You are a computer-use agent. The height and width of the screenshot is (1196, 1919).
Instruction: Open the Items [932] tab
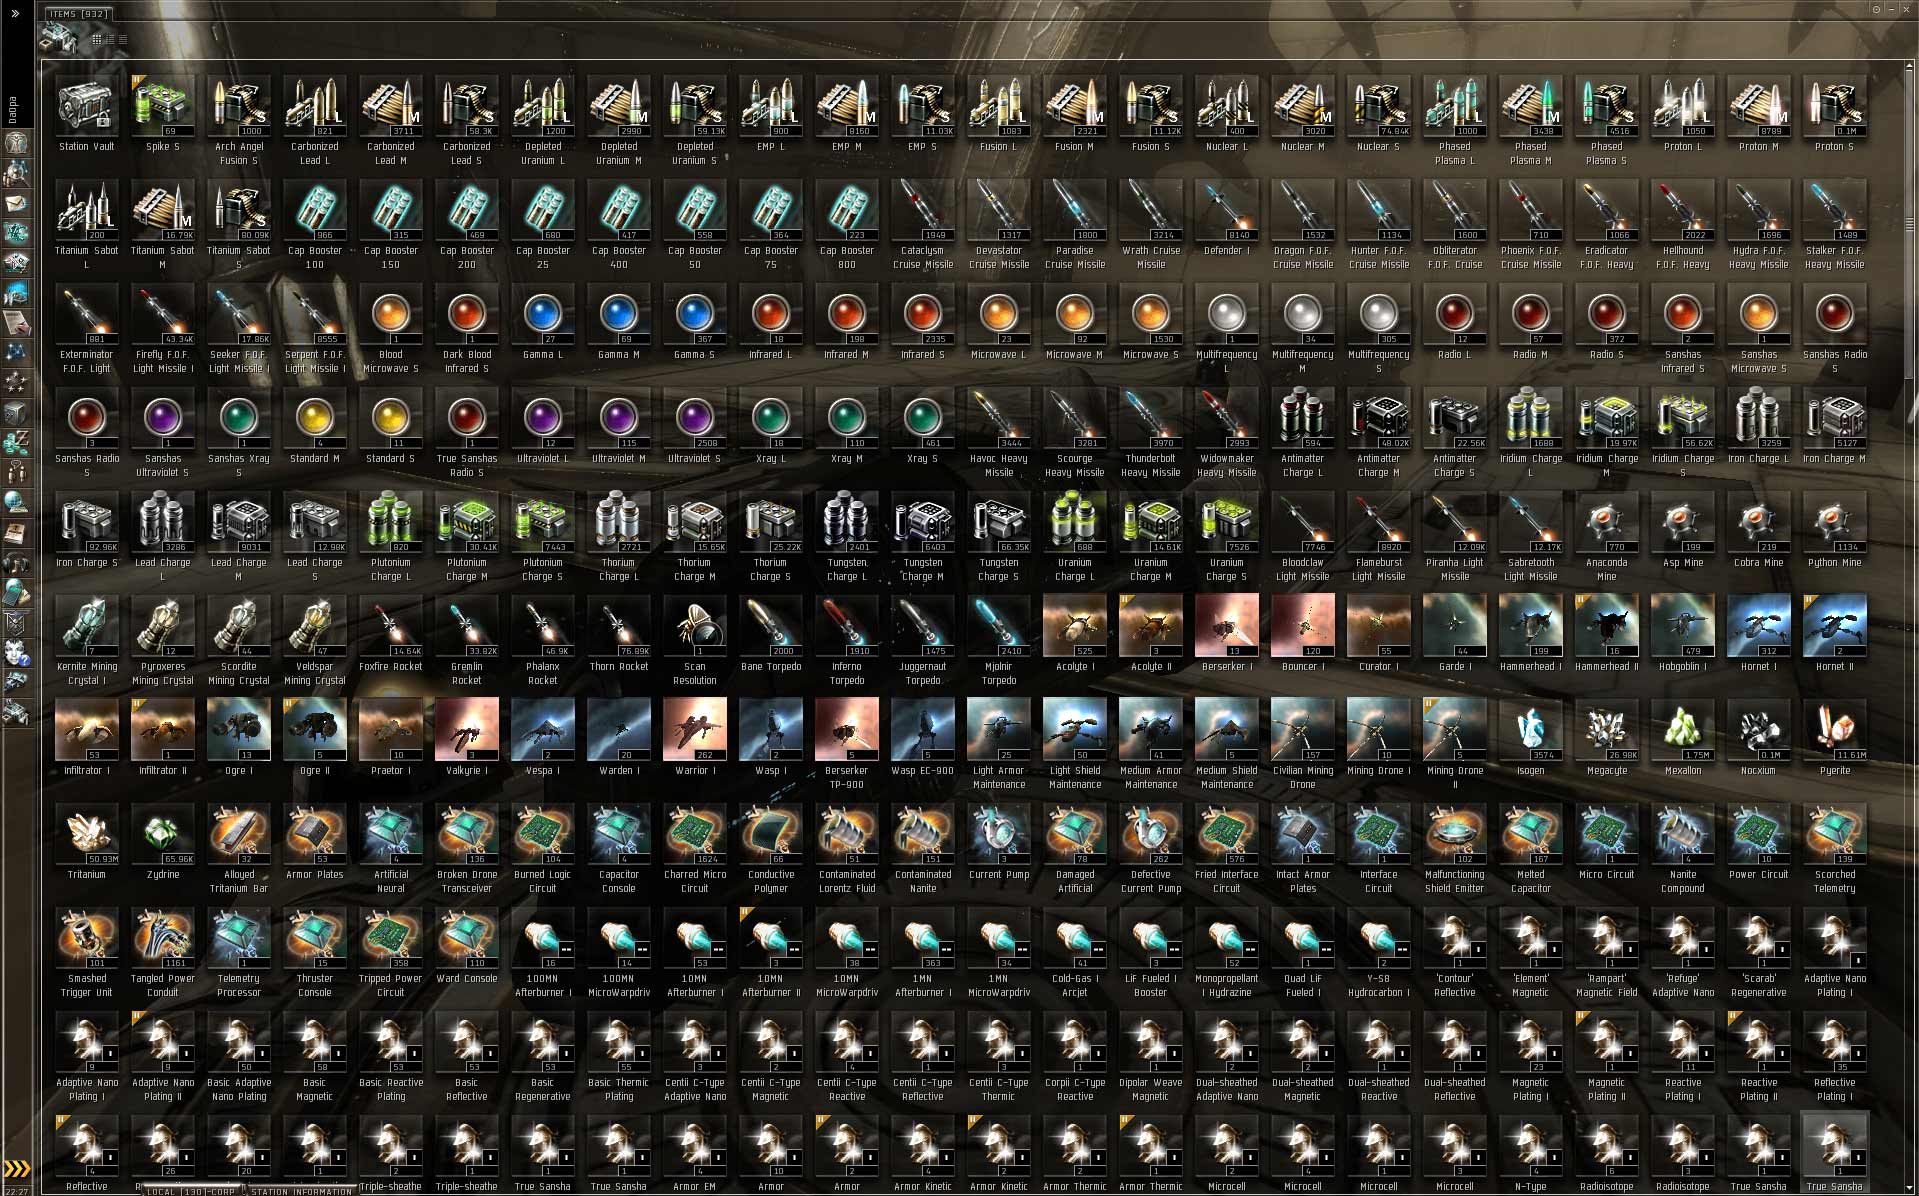pos(79,14)
